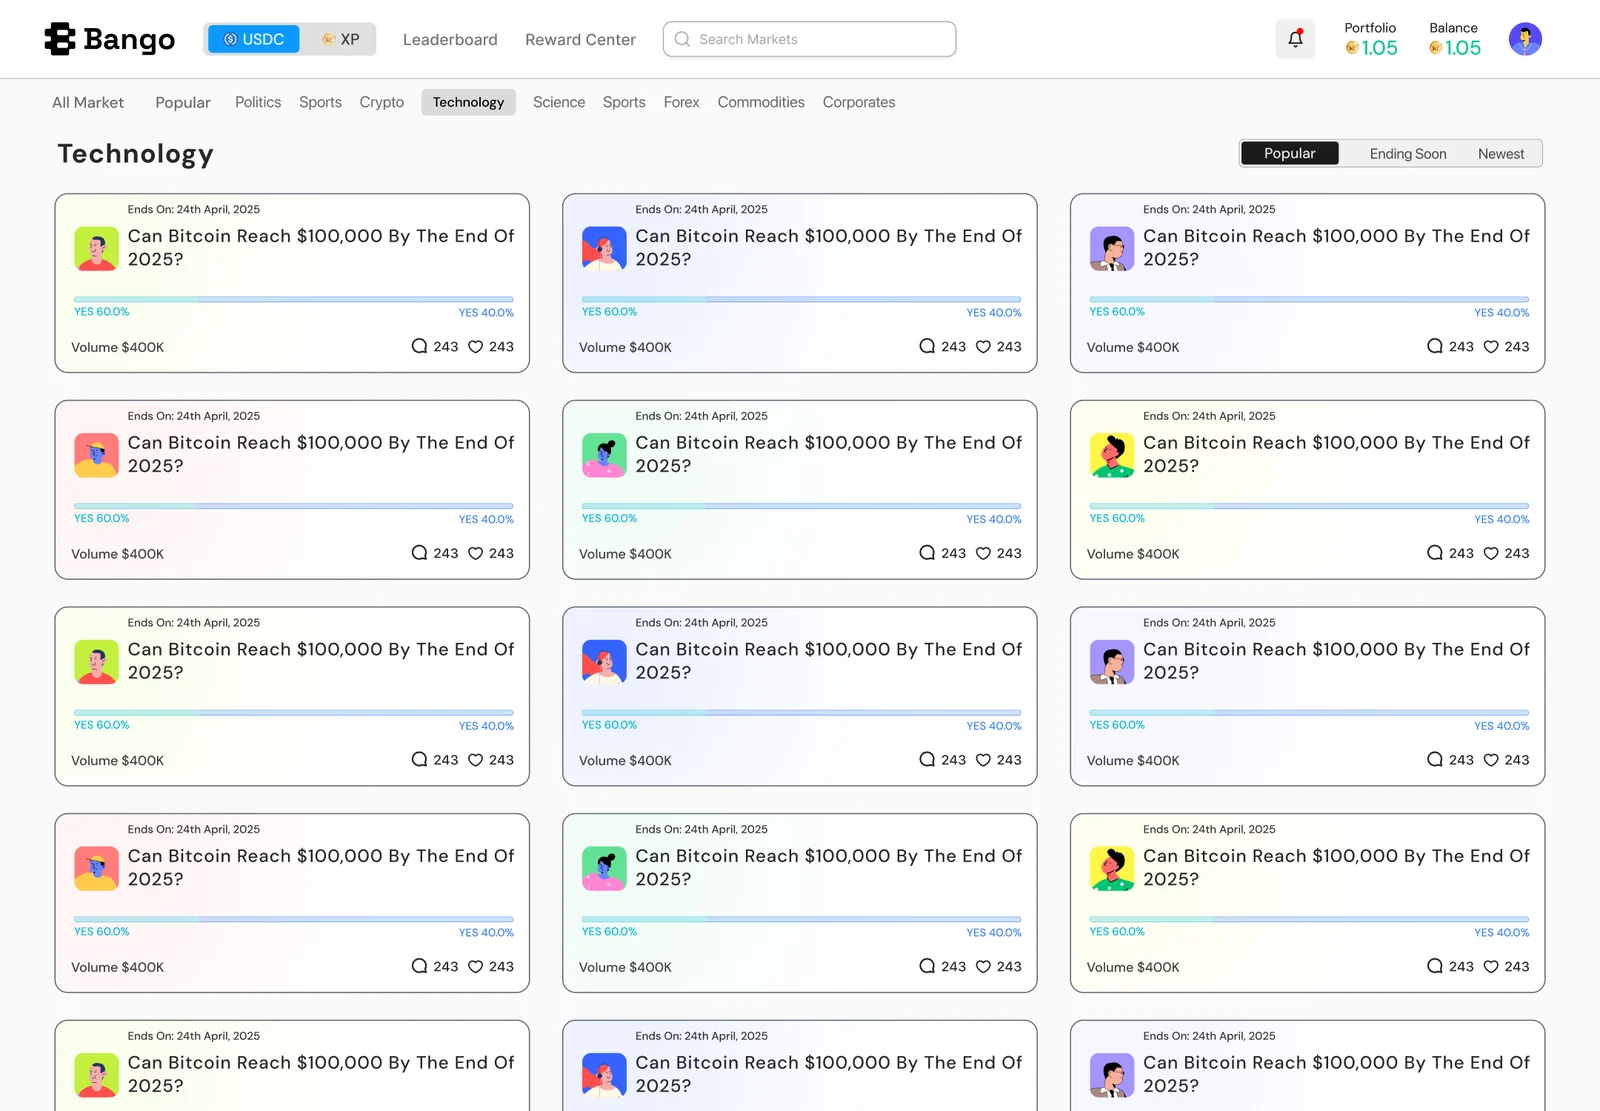Open the Leaderboard page
Image resolution: width=1600 pixels, height=1111 pixels.
[450, 39]
